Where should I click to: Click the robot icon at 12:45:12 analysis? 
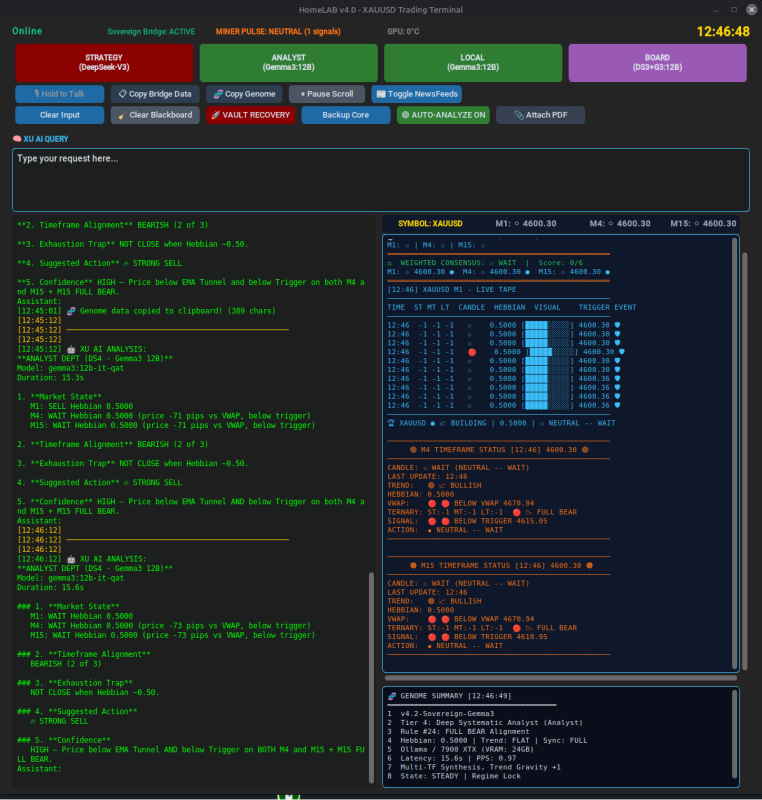coord(71,349)
